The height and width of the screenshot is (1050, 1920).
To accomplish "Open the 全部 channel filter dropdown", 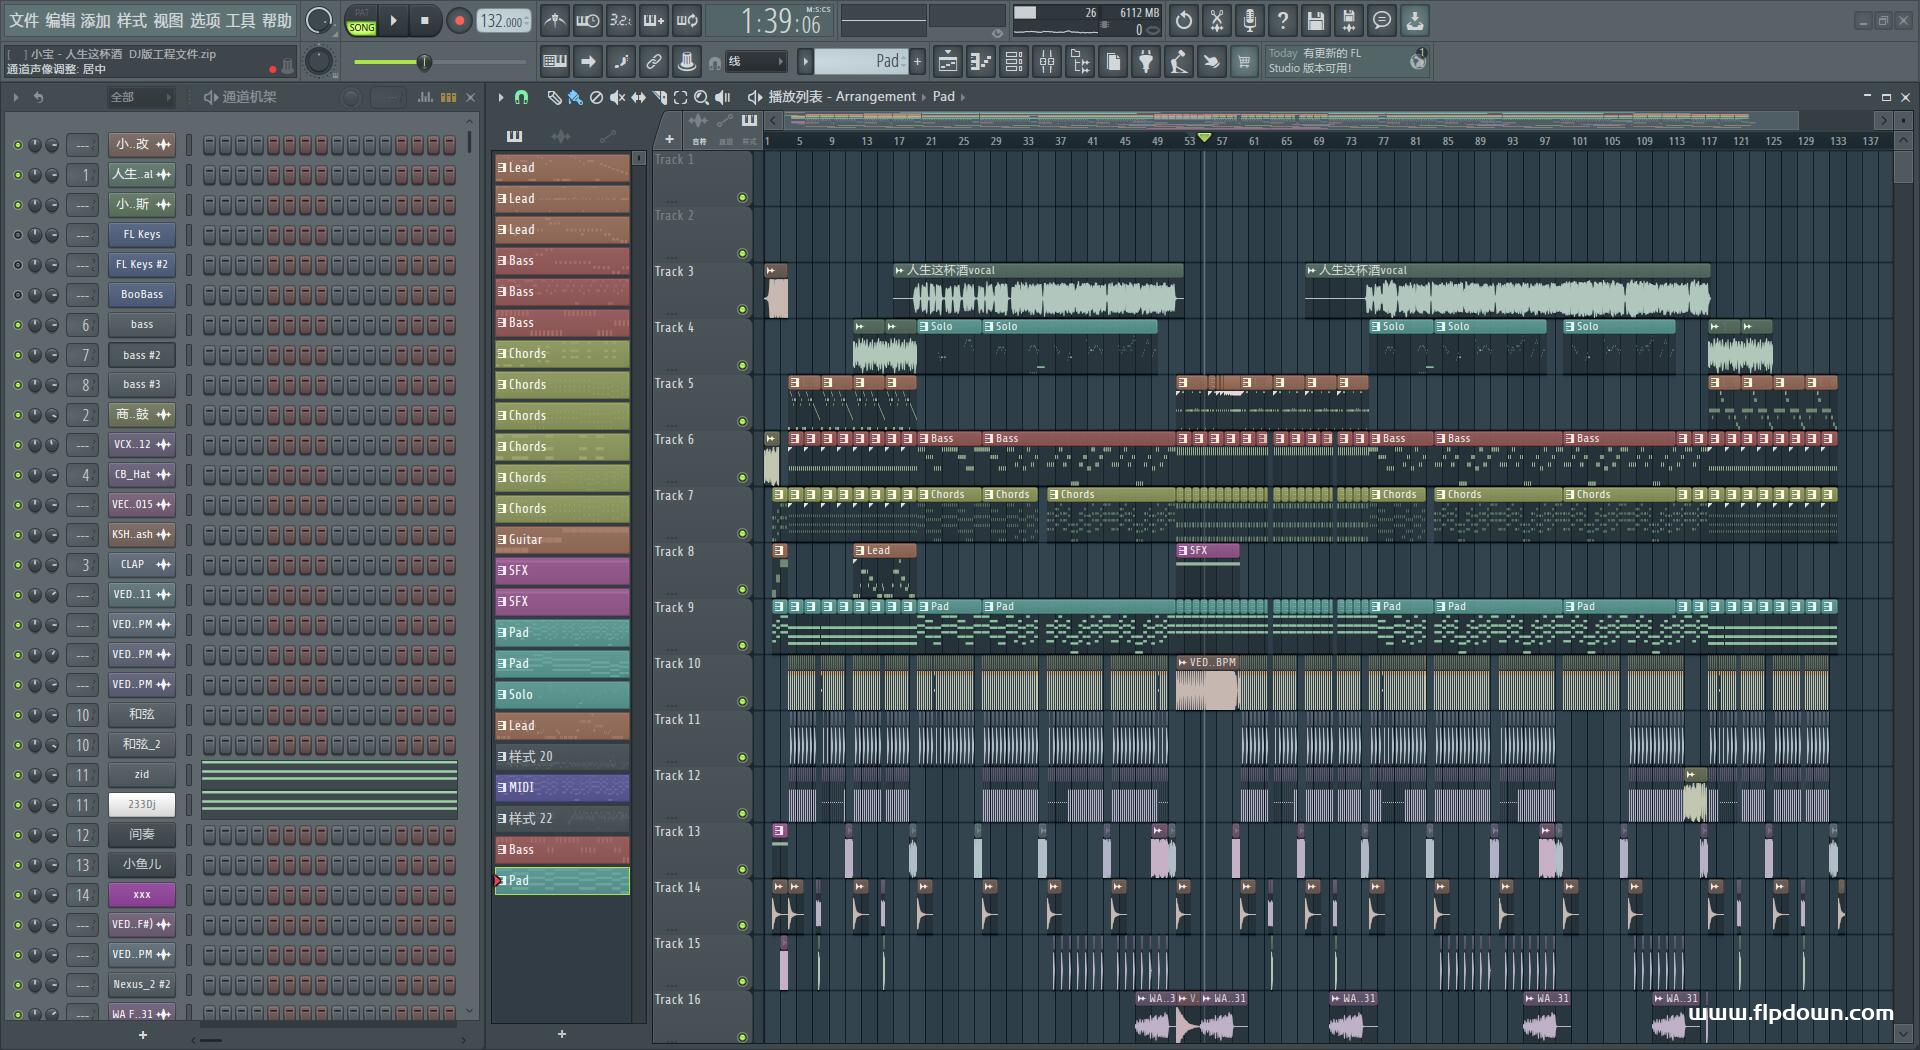I will point(140,97).
